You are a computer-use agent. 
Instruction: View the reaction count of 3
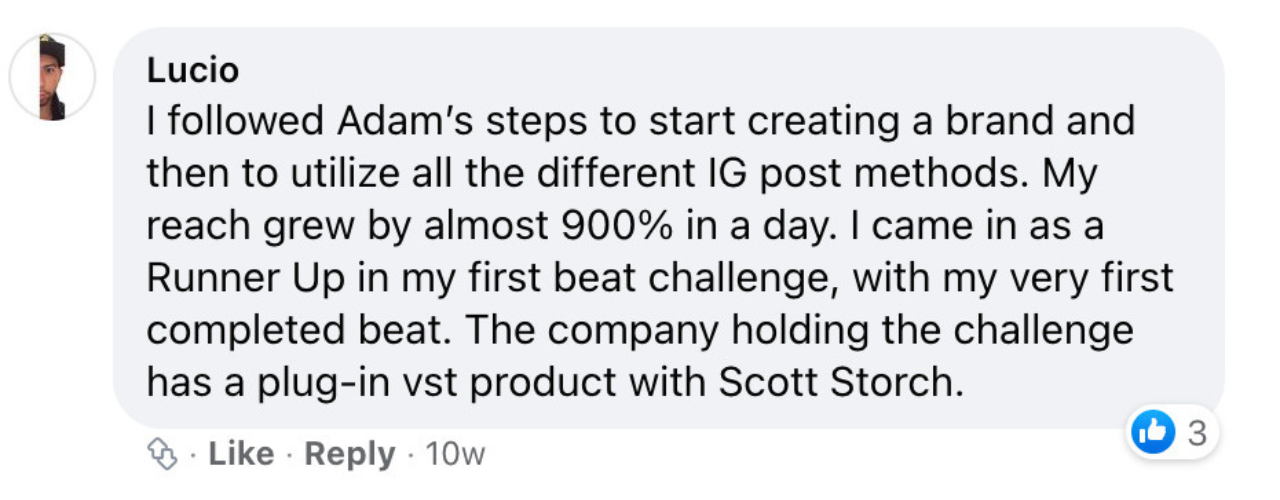[1195, 434]
